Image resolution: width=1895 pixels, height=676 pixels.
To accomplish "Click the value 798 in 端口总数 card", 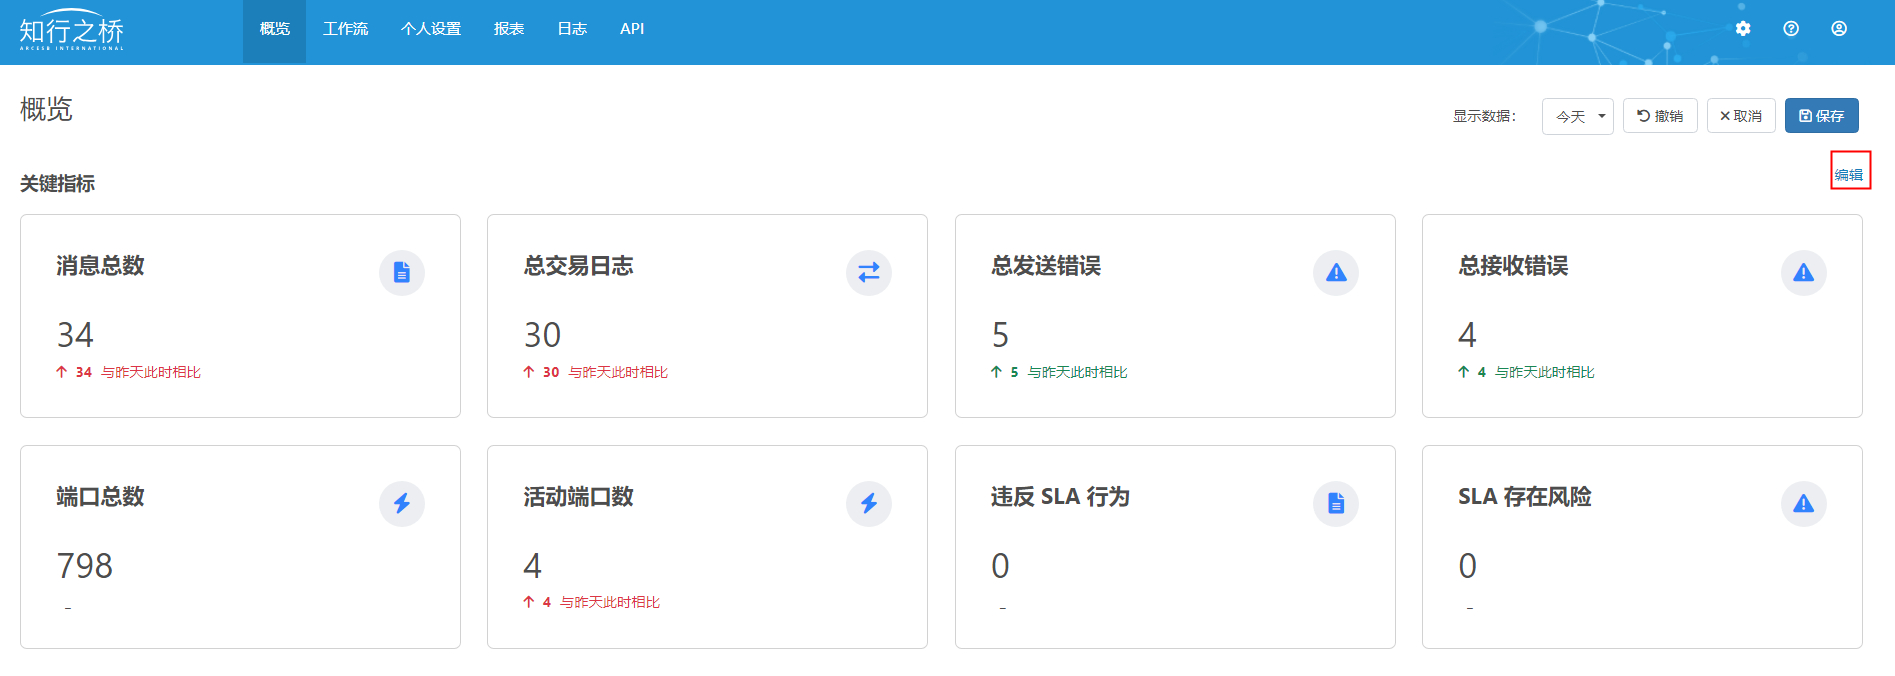I will click(85, 566).
